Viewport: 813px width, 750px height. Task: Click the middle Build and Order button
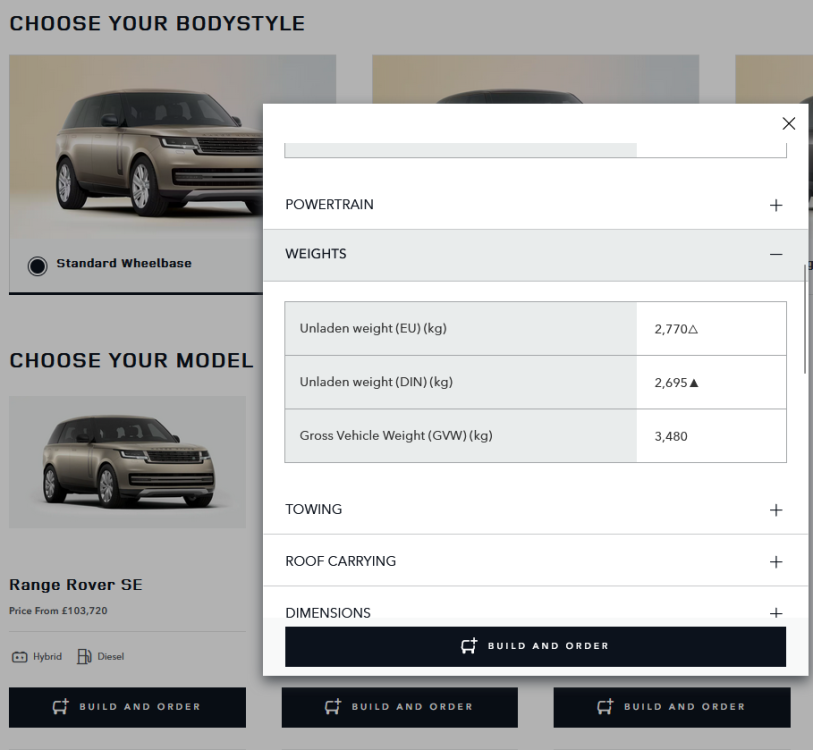click(400, 707)
